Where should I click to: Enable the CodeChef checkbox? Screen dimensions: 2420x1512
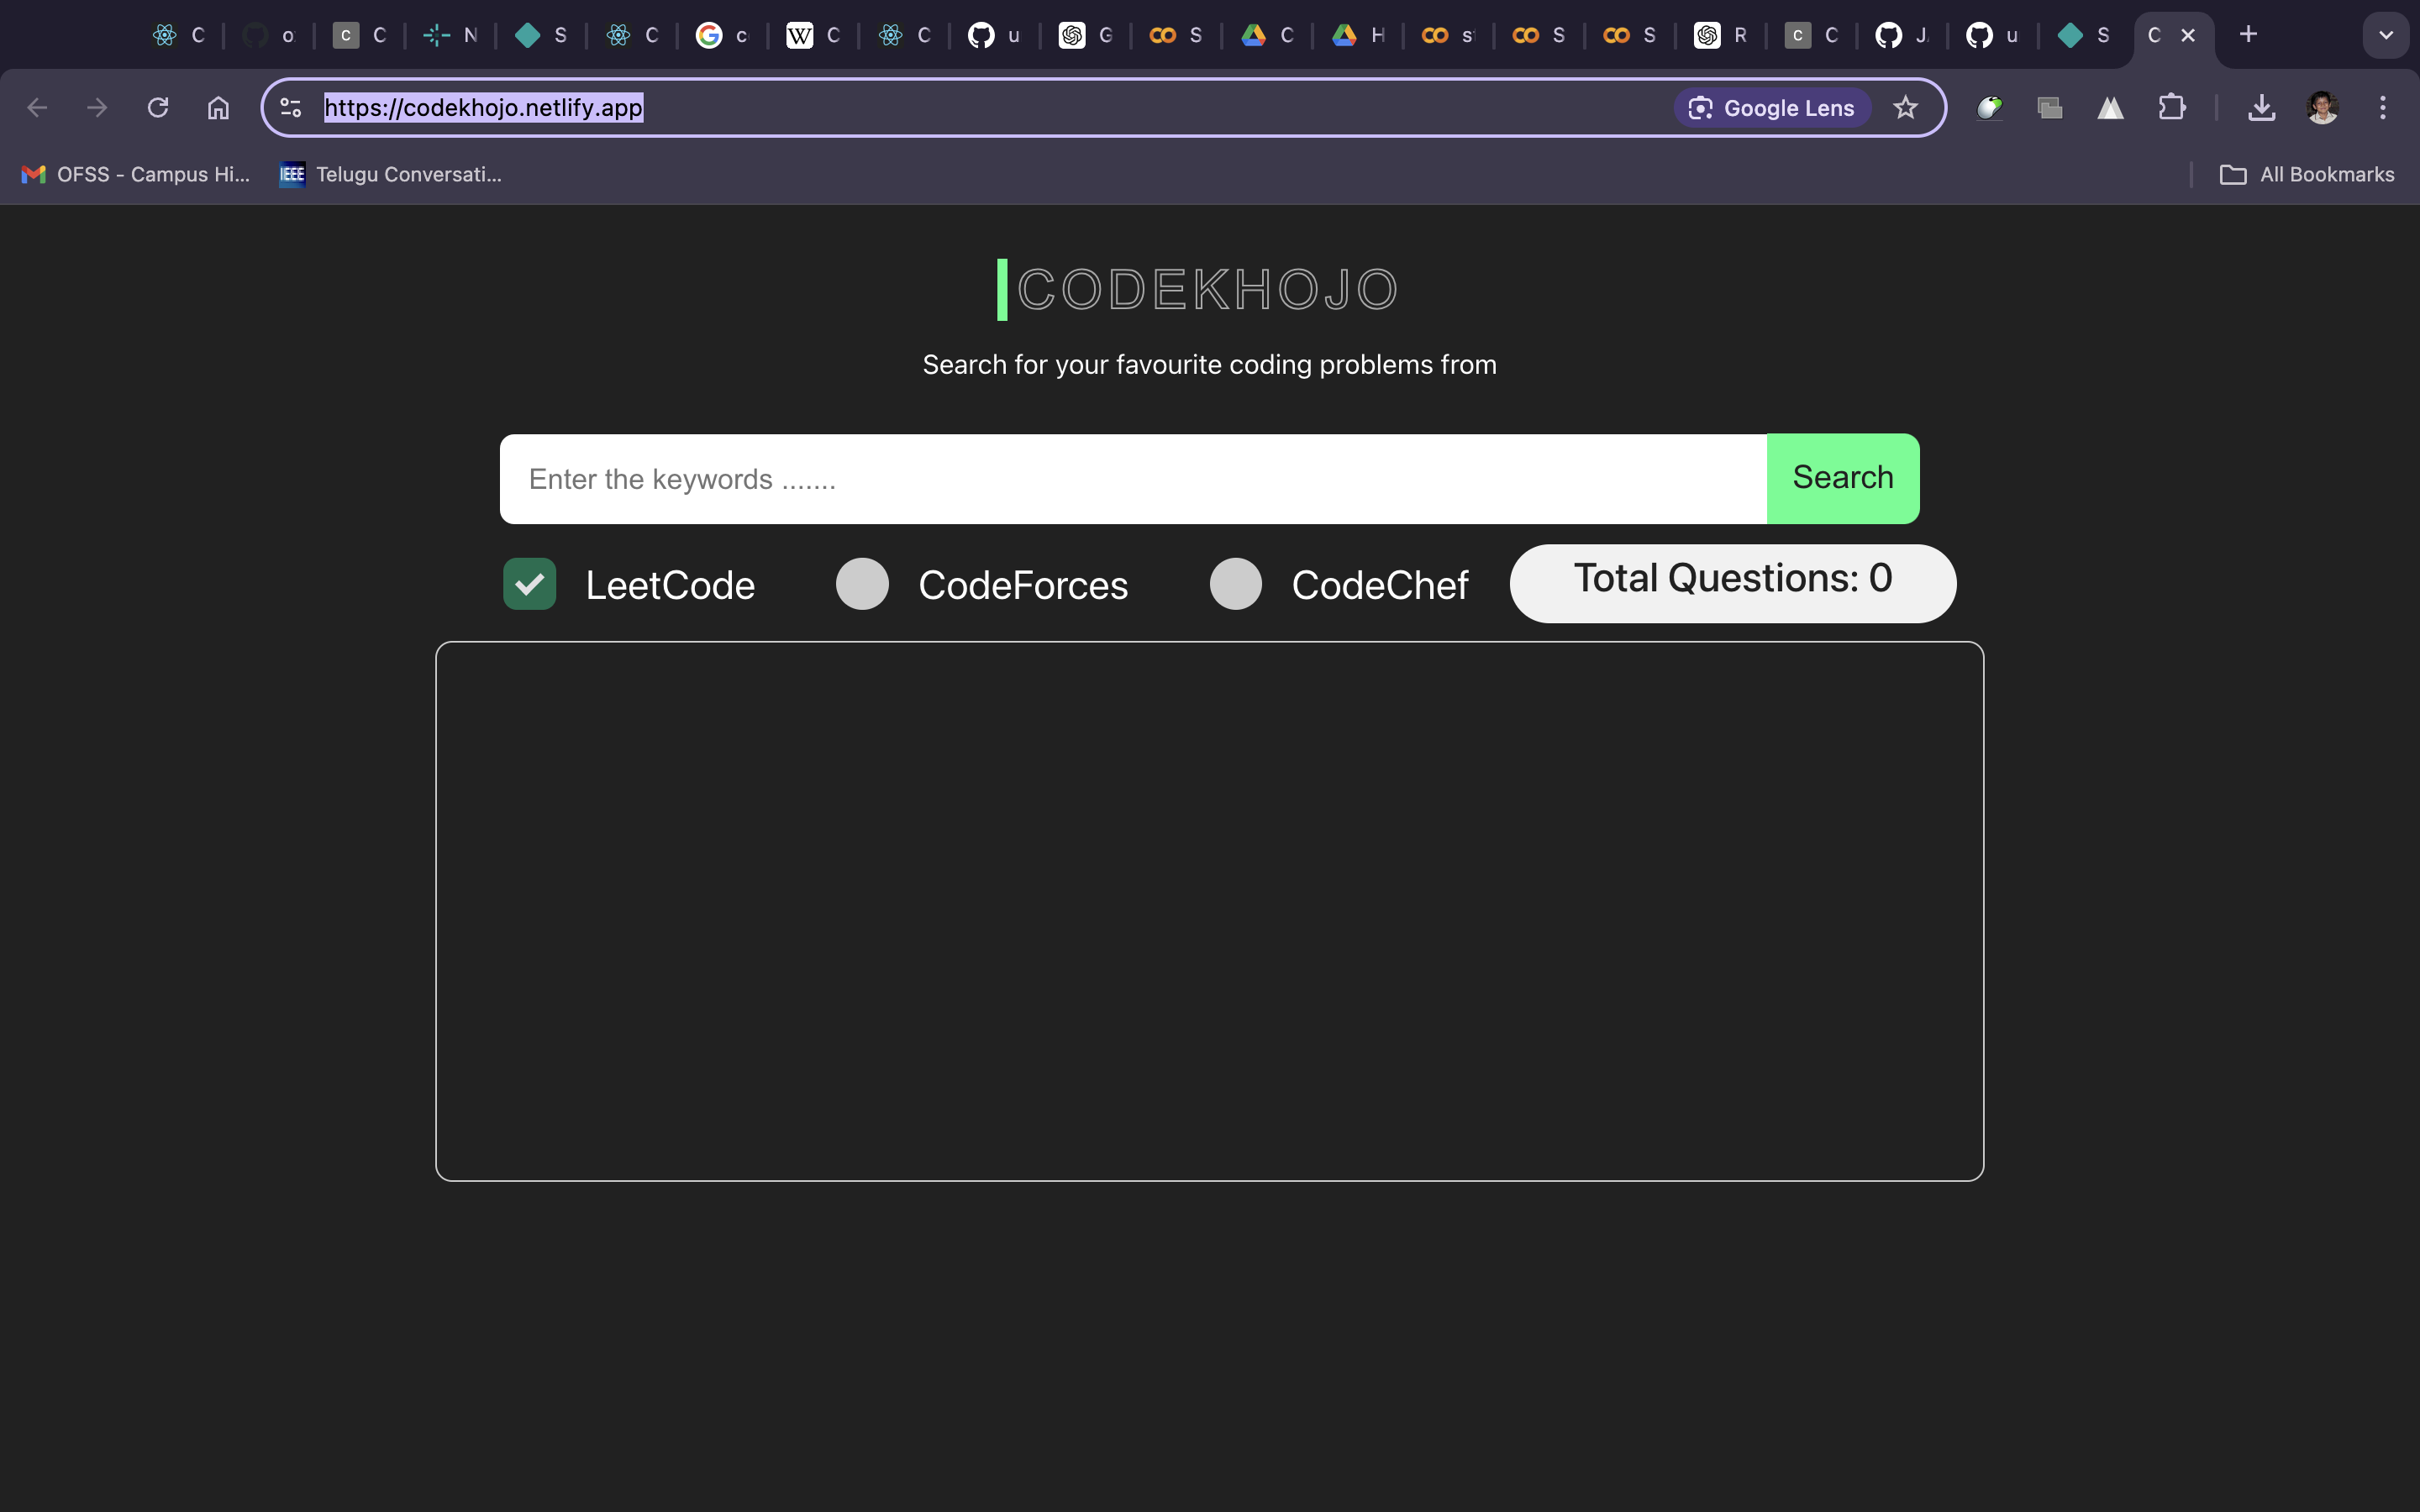pos(1236,584)
